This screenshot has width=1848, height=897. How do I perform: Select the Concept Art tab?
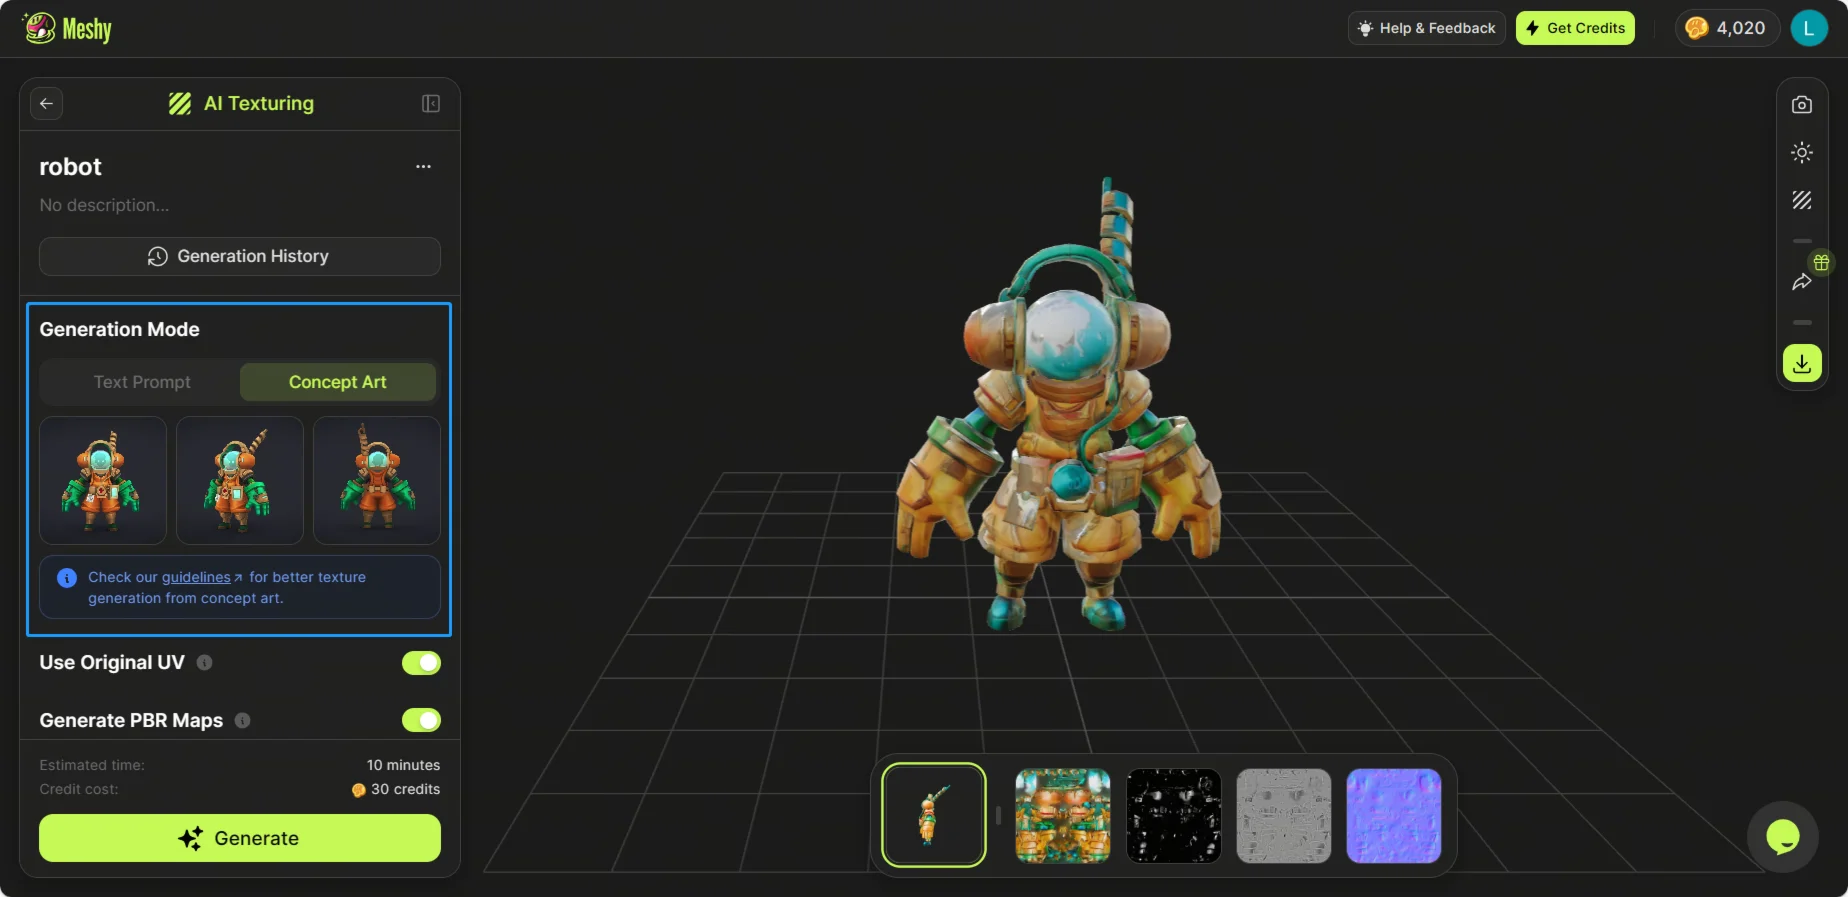(338, 382)
